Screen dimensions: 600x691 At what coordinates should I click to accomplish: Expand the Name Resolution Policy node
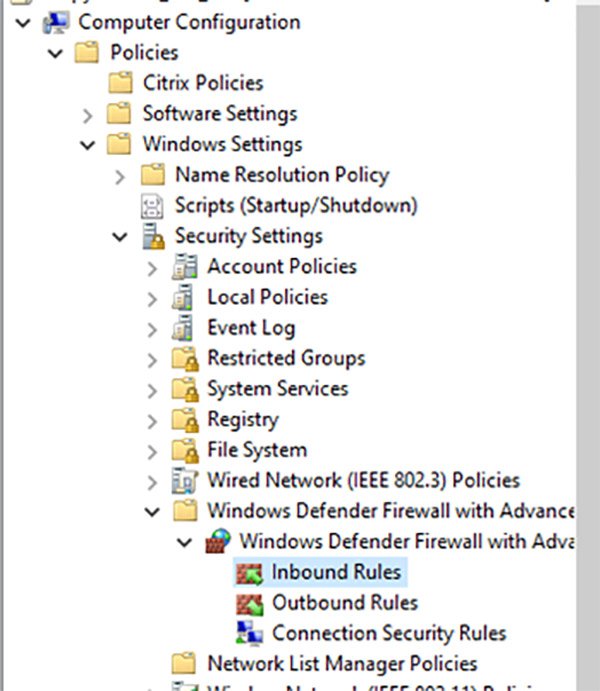coord(120,176)
